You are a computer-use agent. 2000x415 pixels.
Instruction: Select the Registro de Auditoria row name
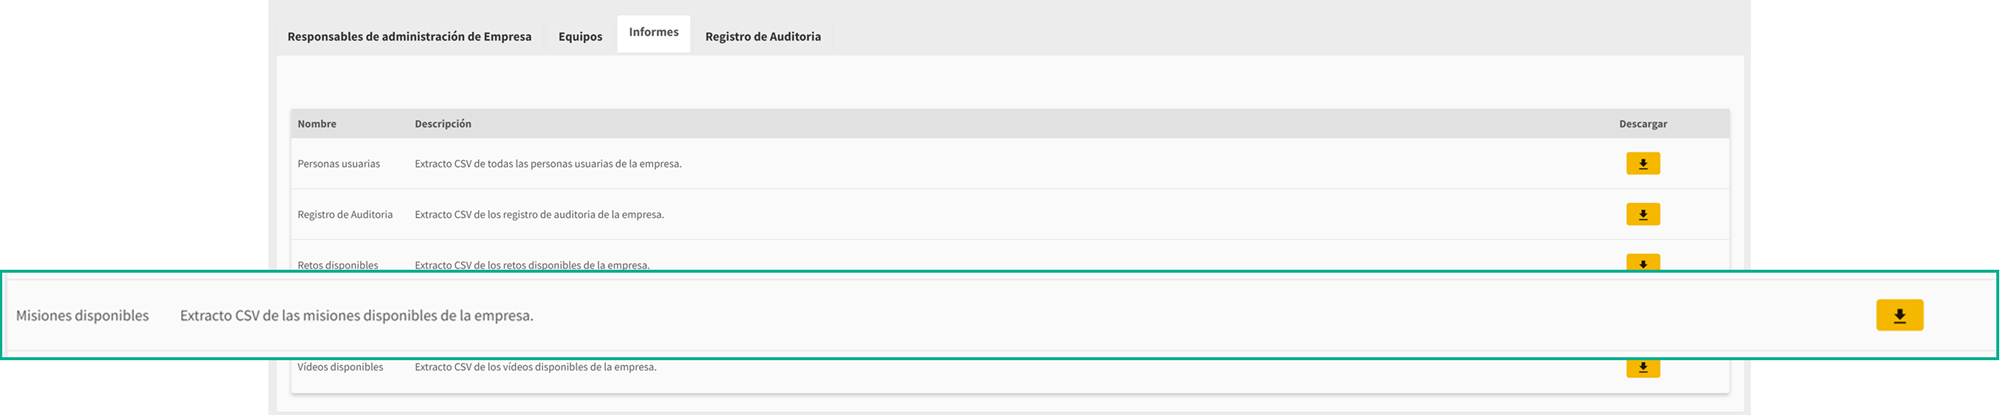(x=345, y=214)
